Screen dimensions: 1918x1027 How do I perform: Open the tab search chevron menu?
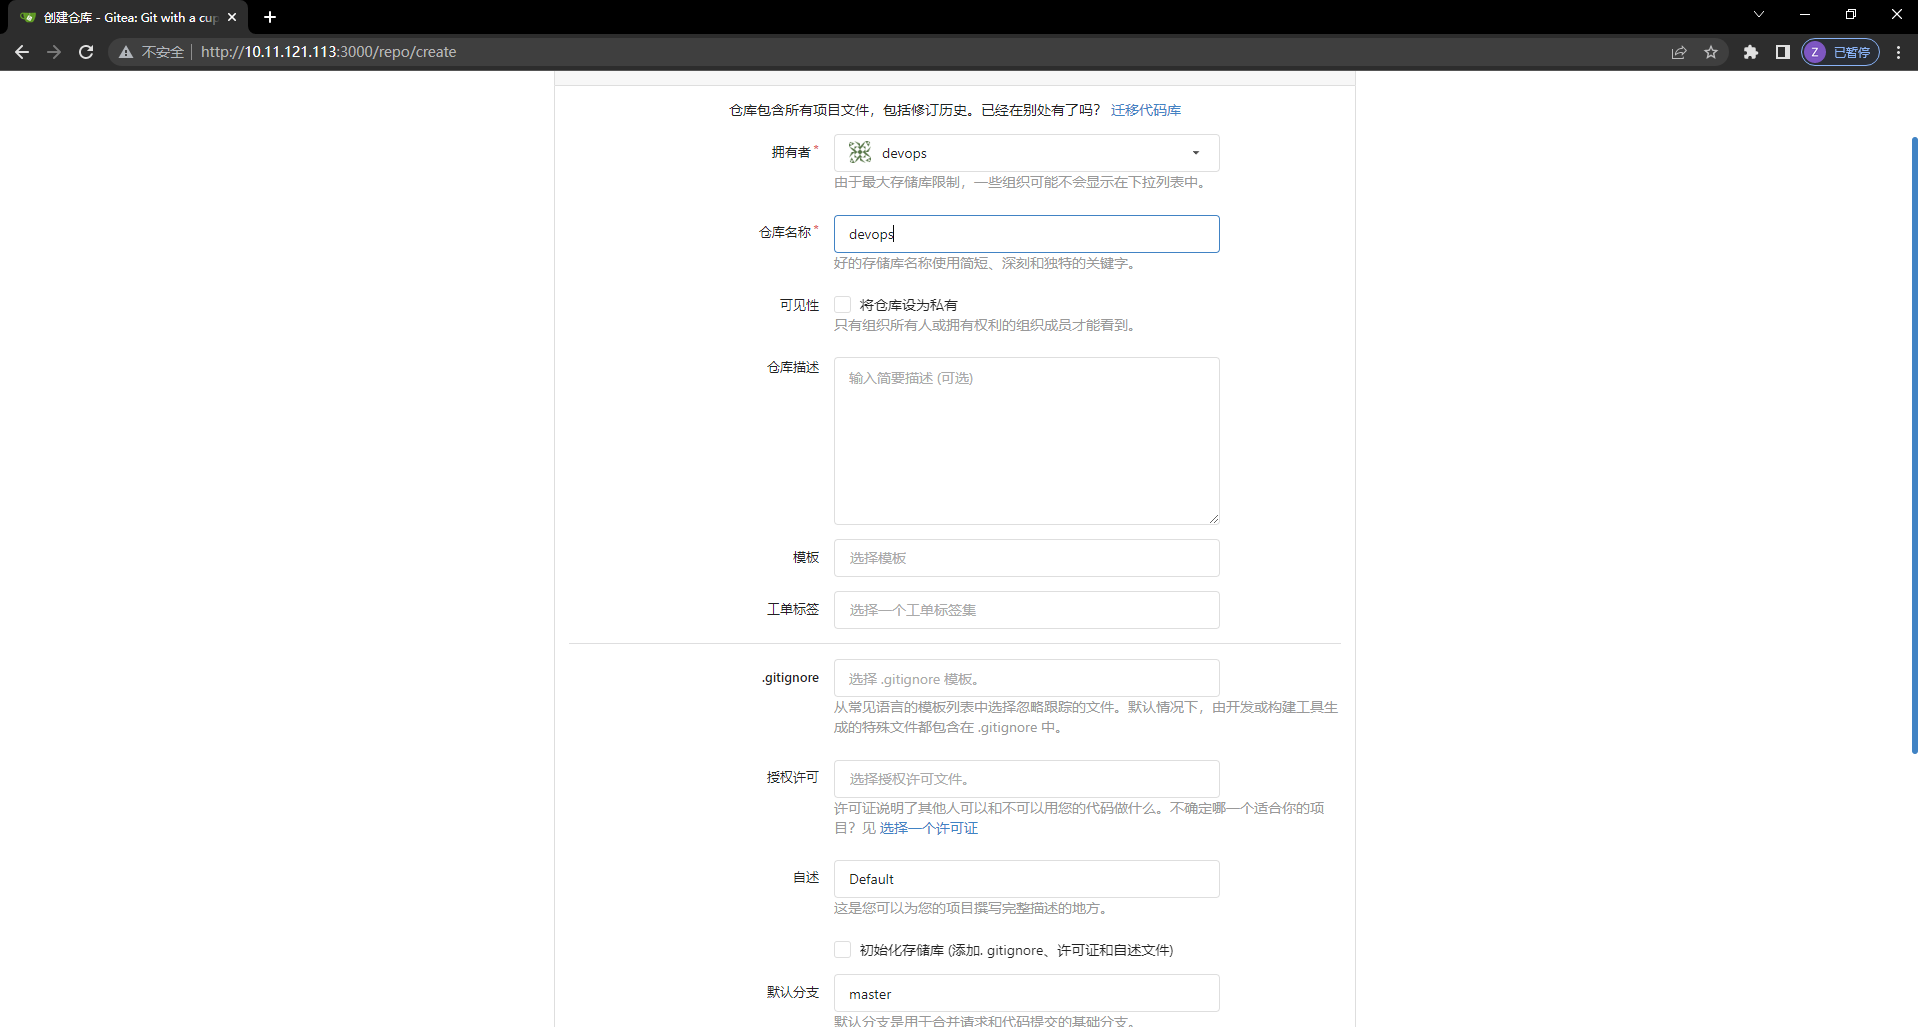[1758, 14]
